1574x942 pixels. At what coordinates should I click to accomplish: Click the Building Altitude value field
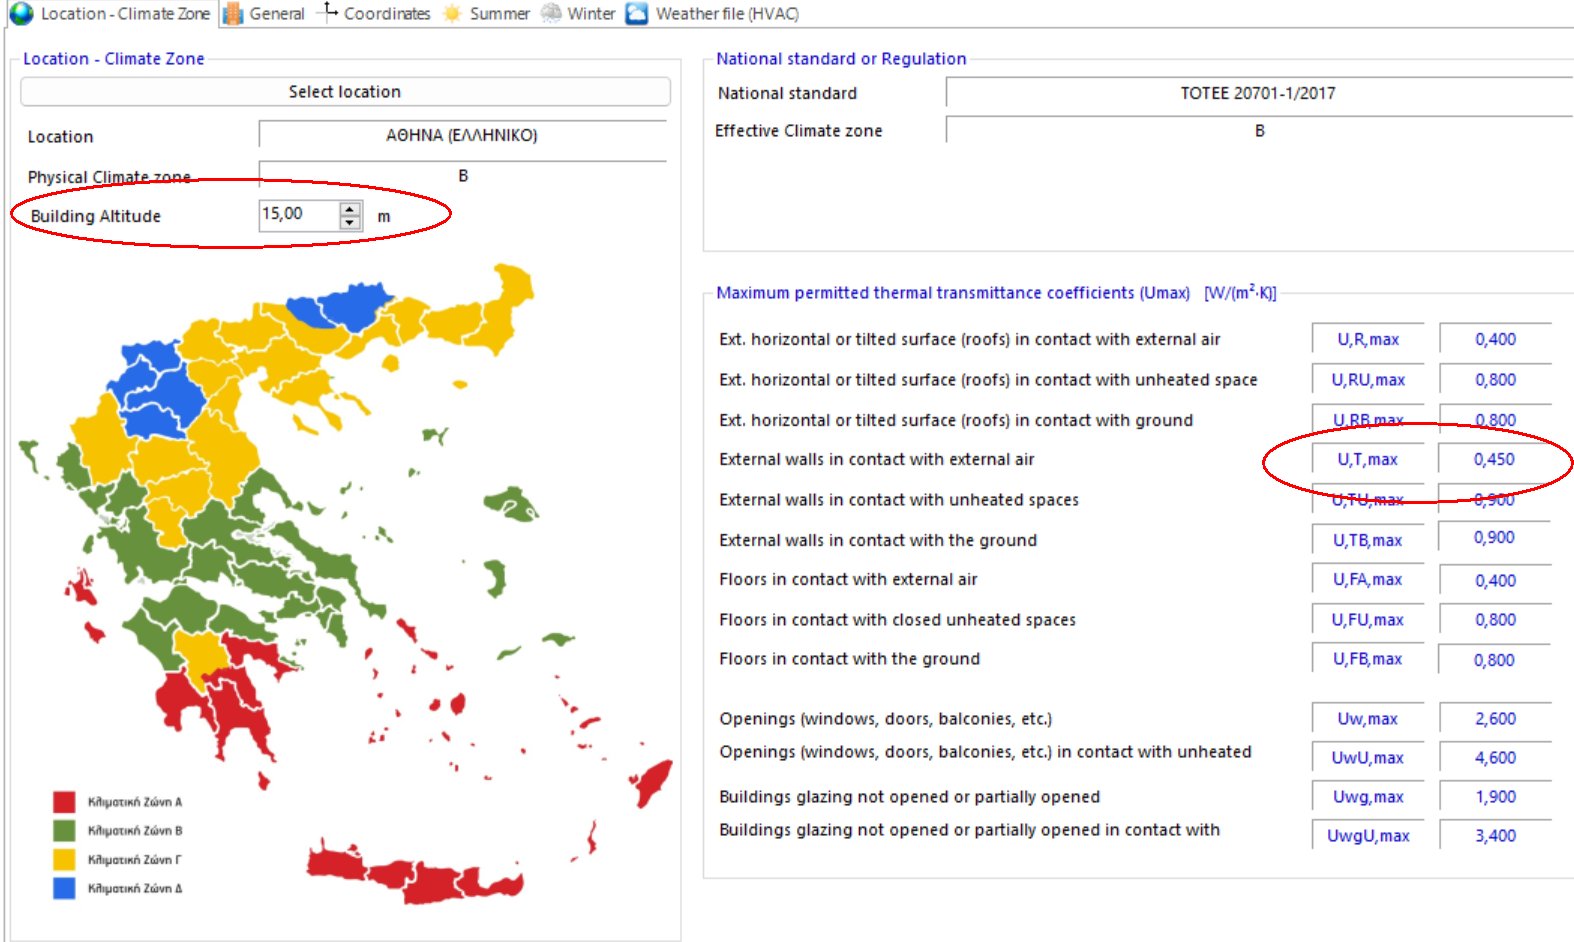click(298, 215)
